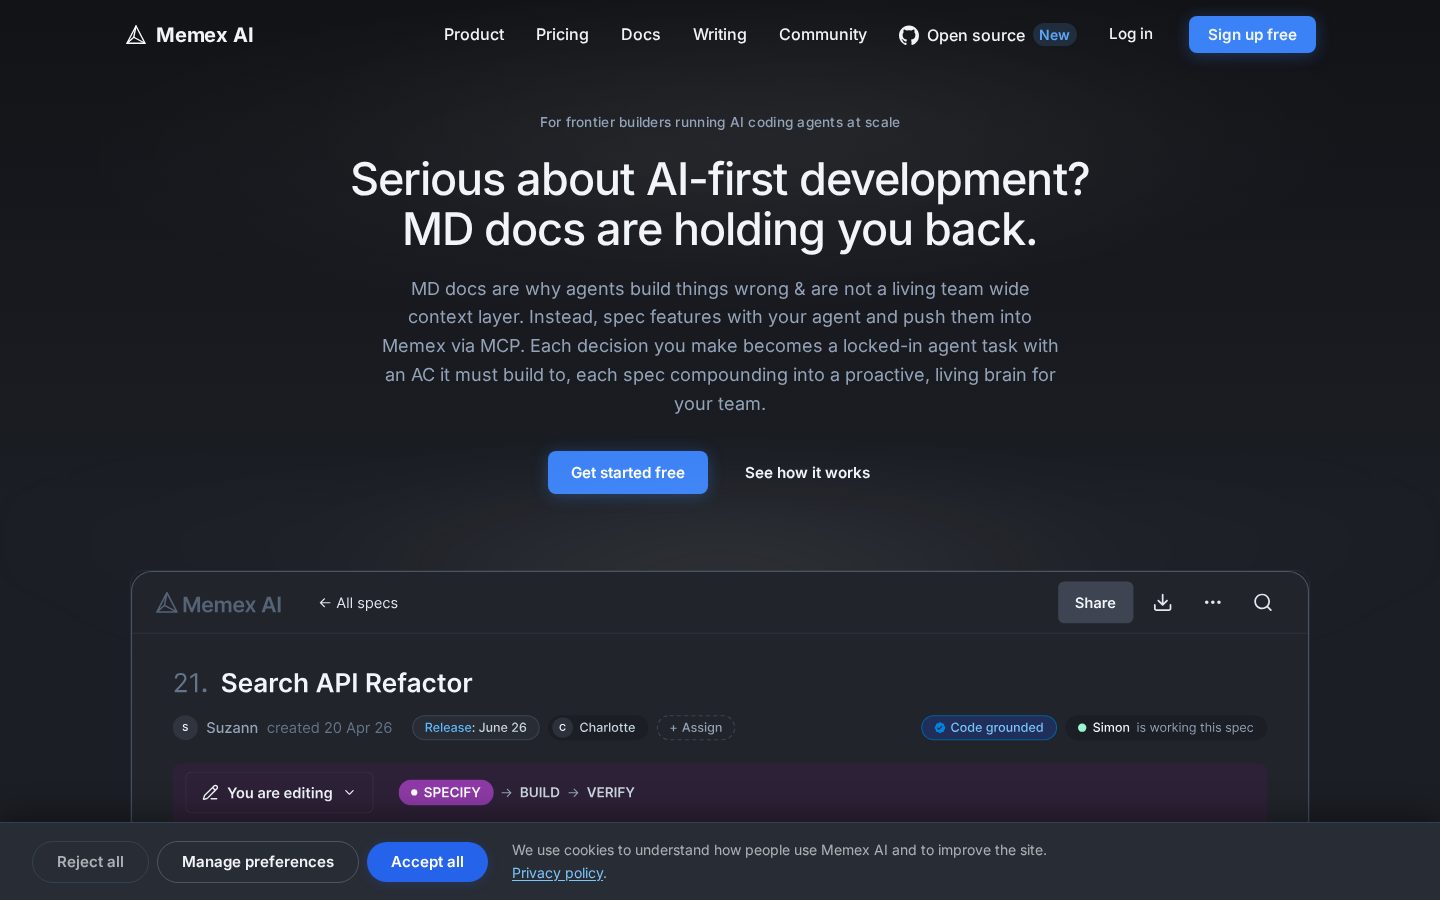Click the search magnifier icon

pos(1263,602)
